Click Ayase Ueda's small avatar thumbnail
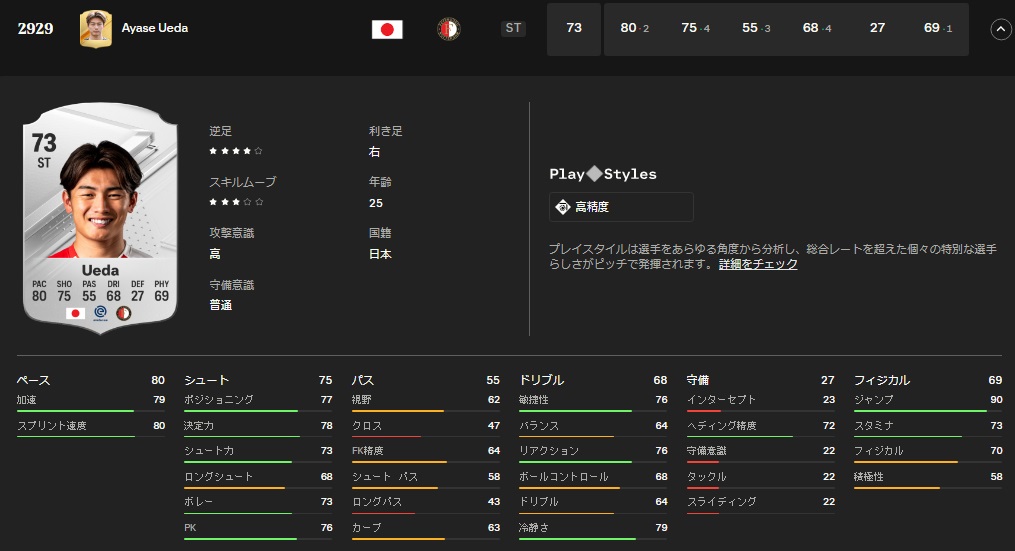This screenshot has width=1015, height=551. 96,29
